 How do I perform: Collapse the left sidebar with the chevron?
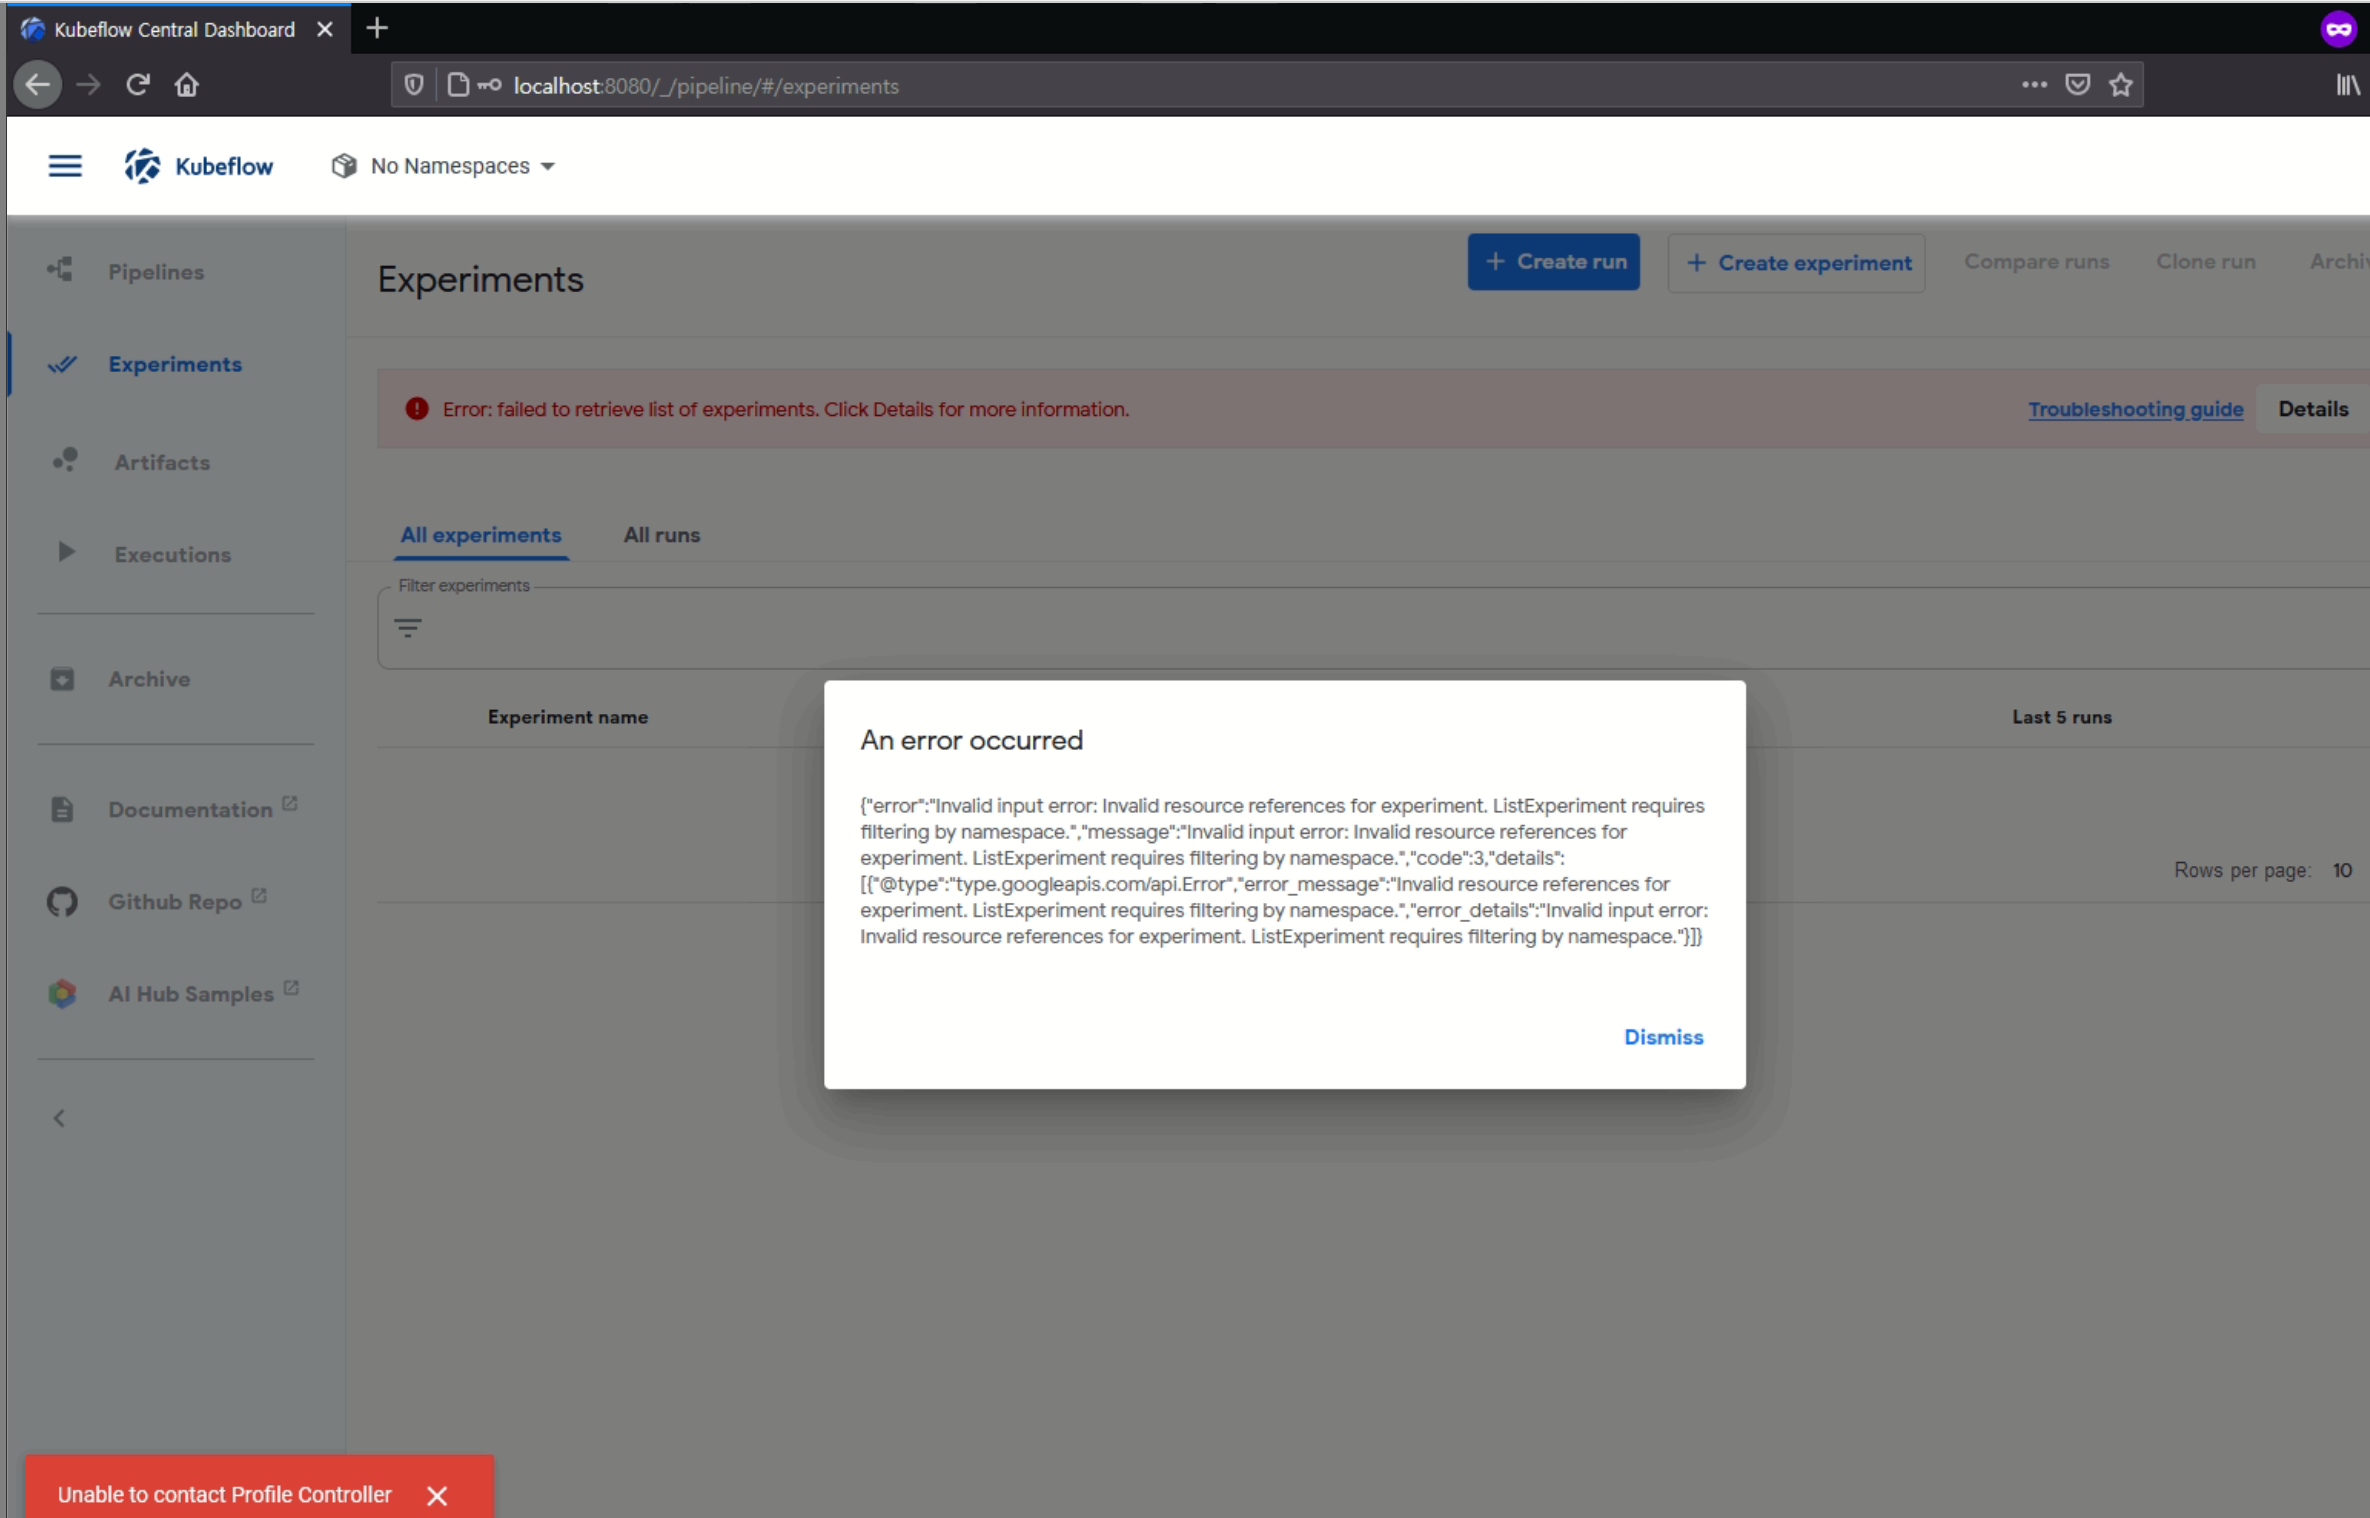click(x=59, y=1117)
